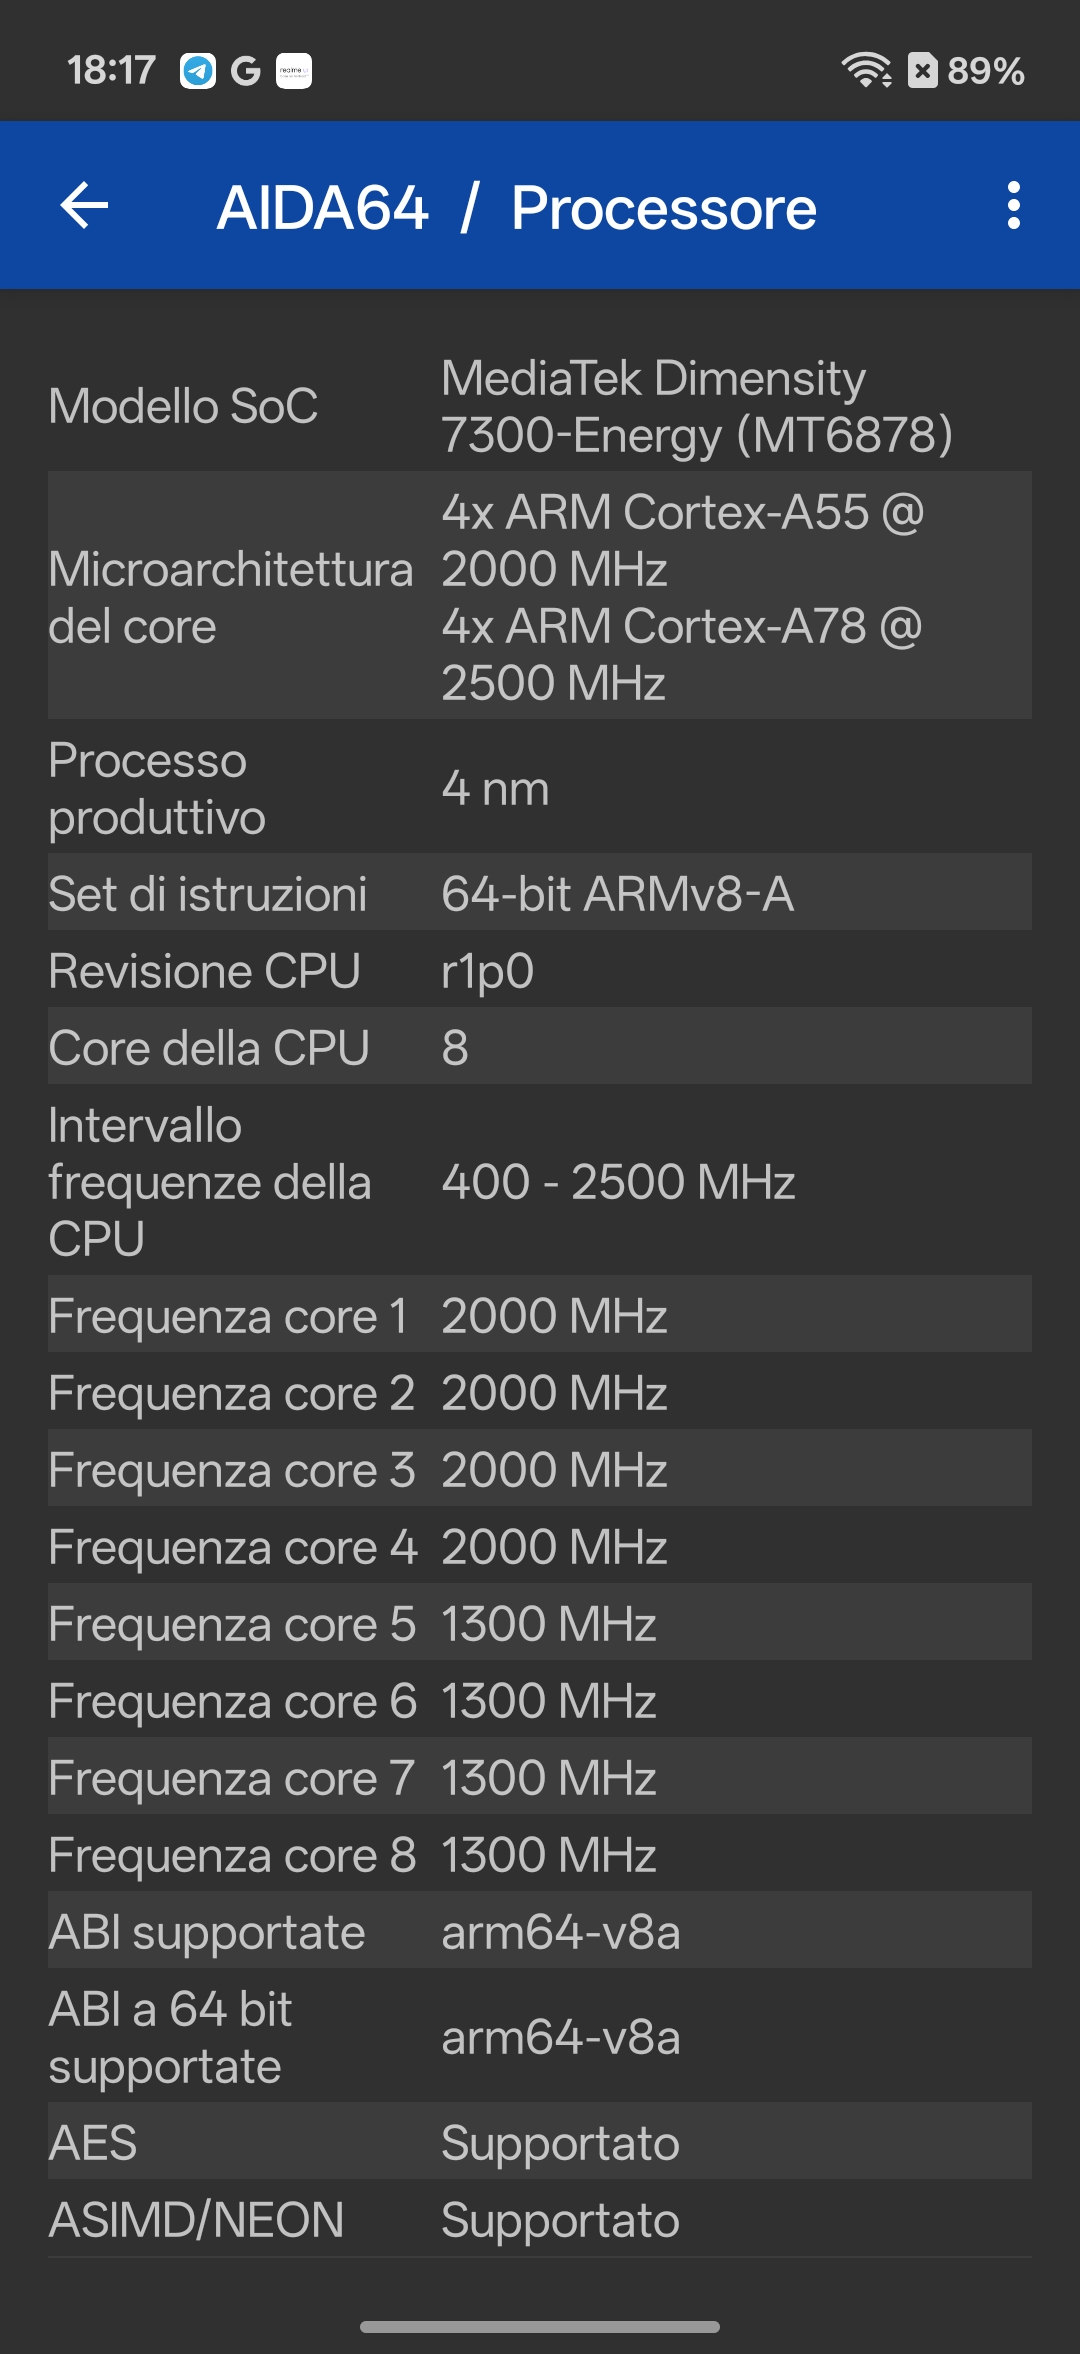Select the Set di istruzioni row
The height and width of the screenshot is (2354, 1080).
coord(540,893)
